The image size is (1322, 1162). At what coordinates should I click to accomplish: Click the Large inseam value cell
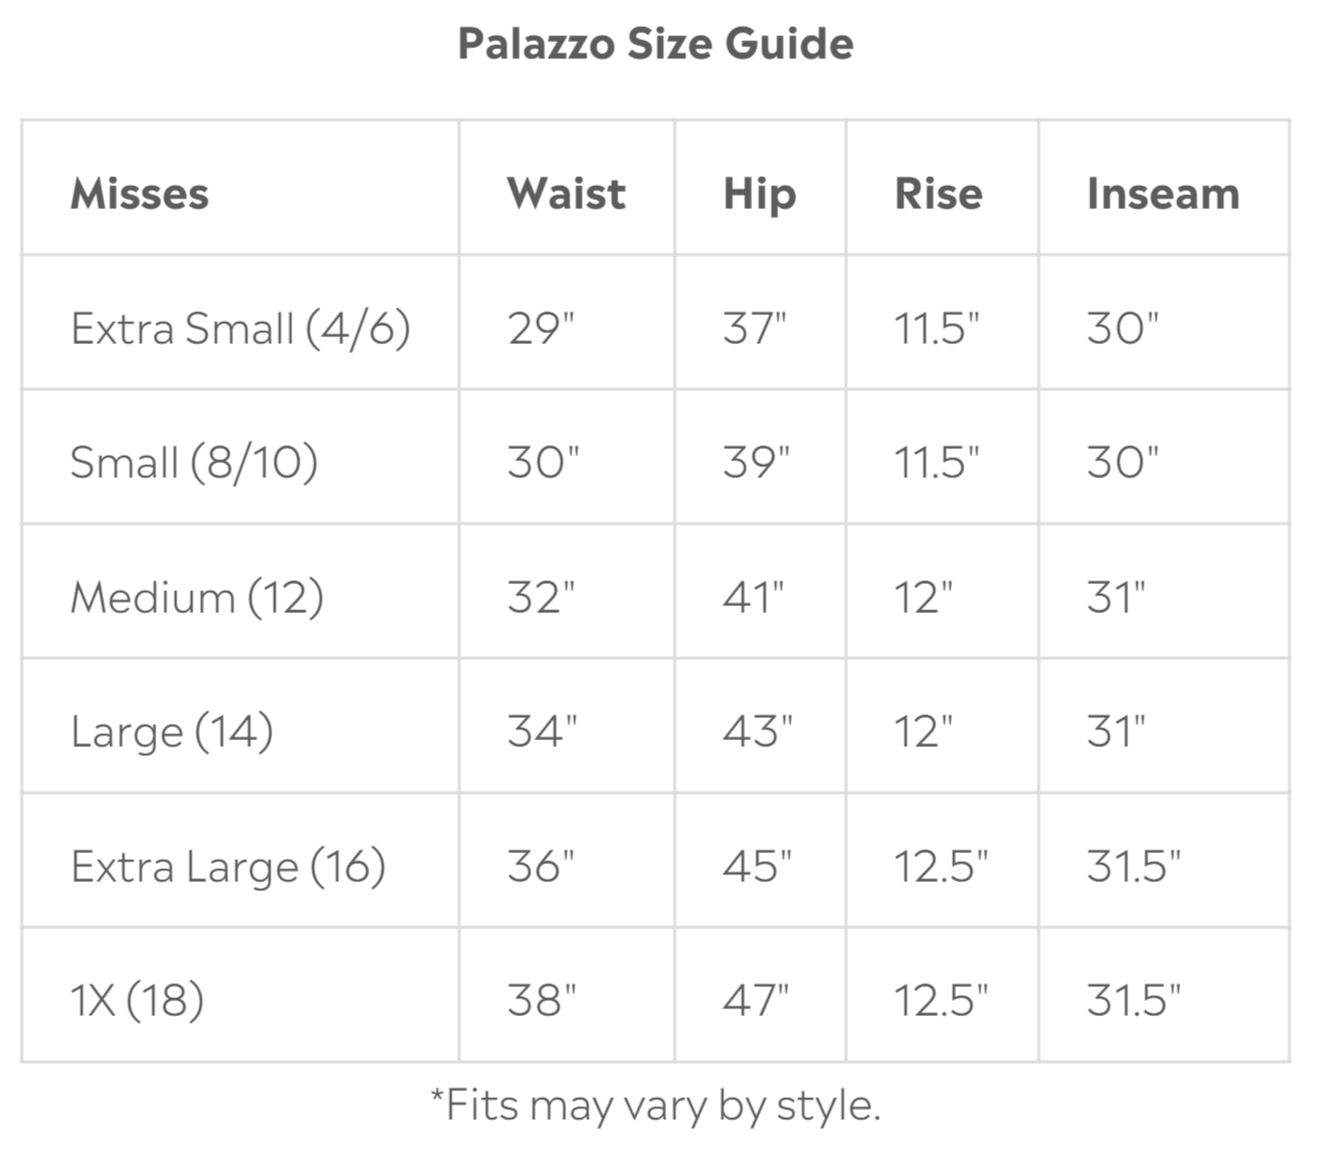pyautogui.click(x=1116, y=731)
